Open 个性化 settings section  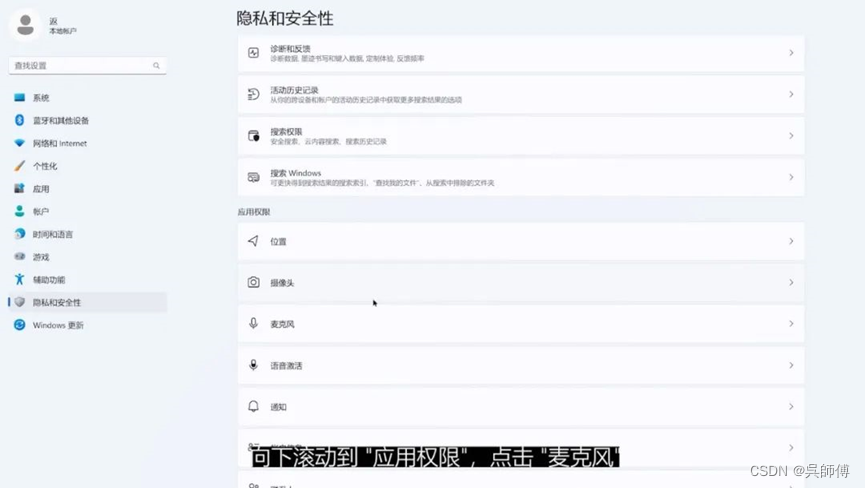pyautogui.click(x=88, y=165)
